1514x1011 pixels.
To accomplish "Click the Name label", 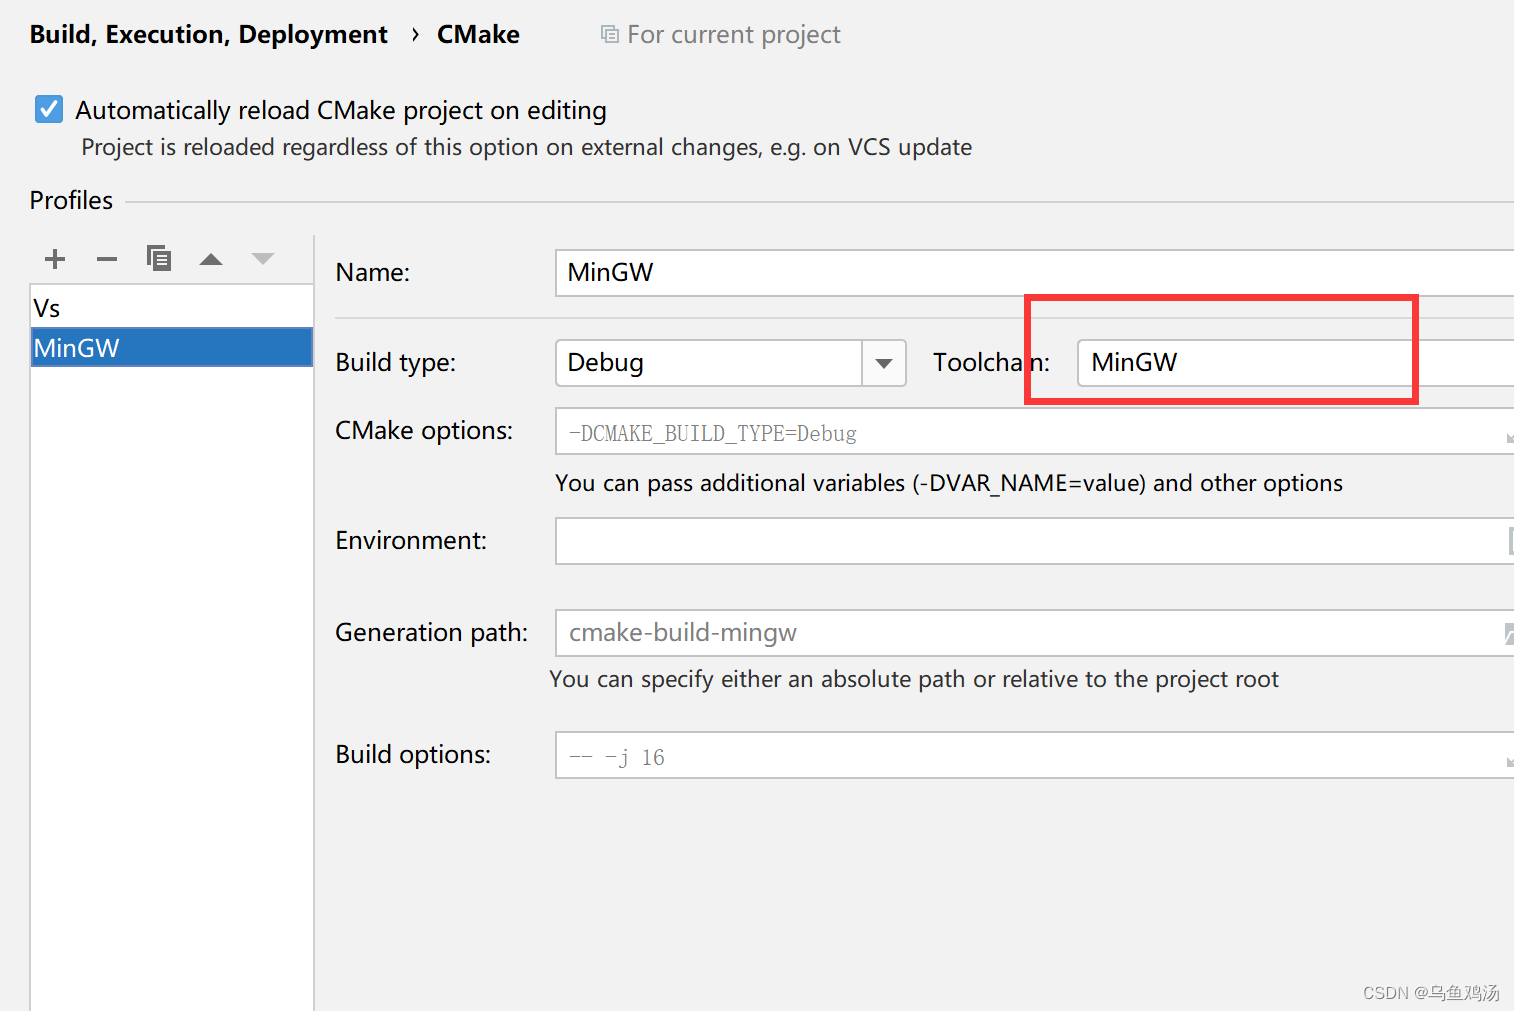I will 373,273.
